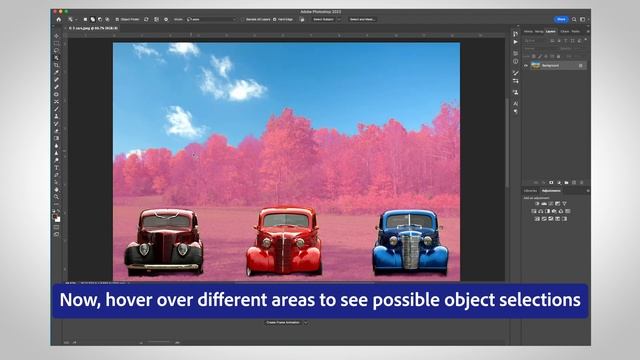Open the Create Frame Animation dropdown arrow
This screenshot has height=360, width=640.
click(306, 322)
